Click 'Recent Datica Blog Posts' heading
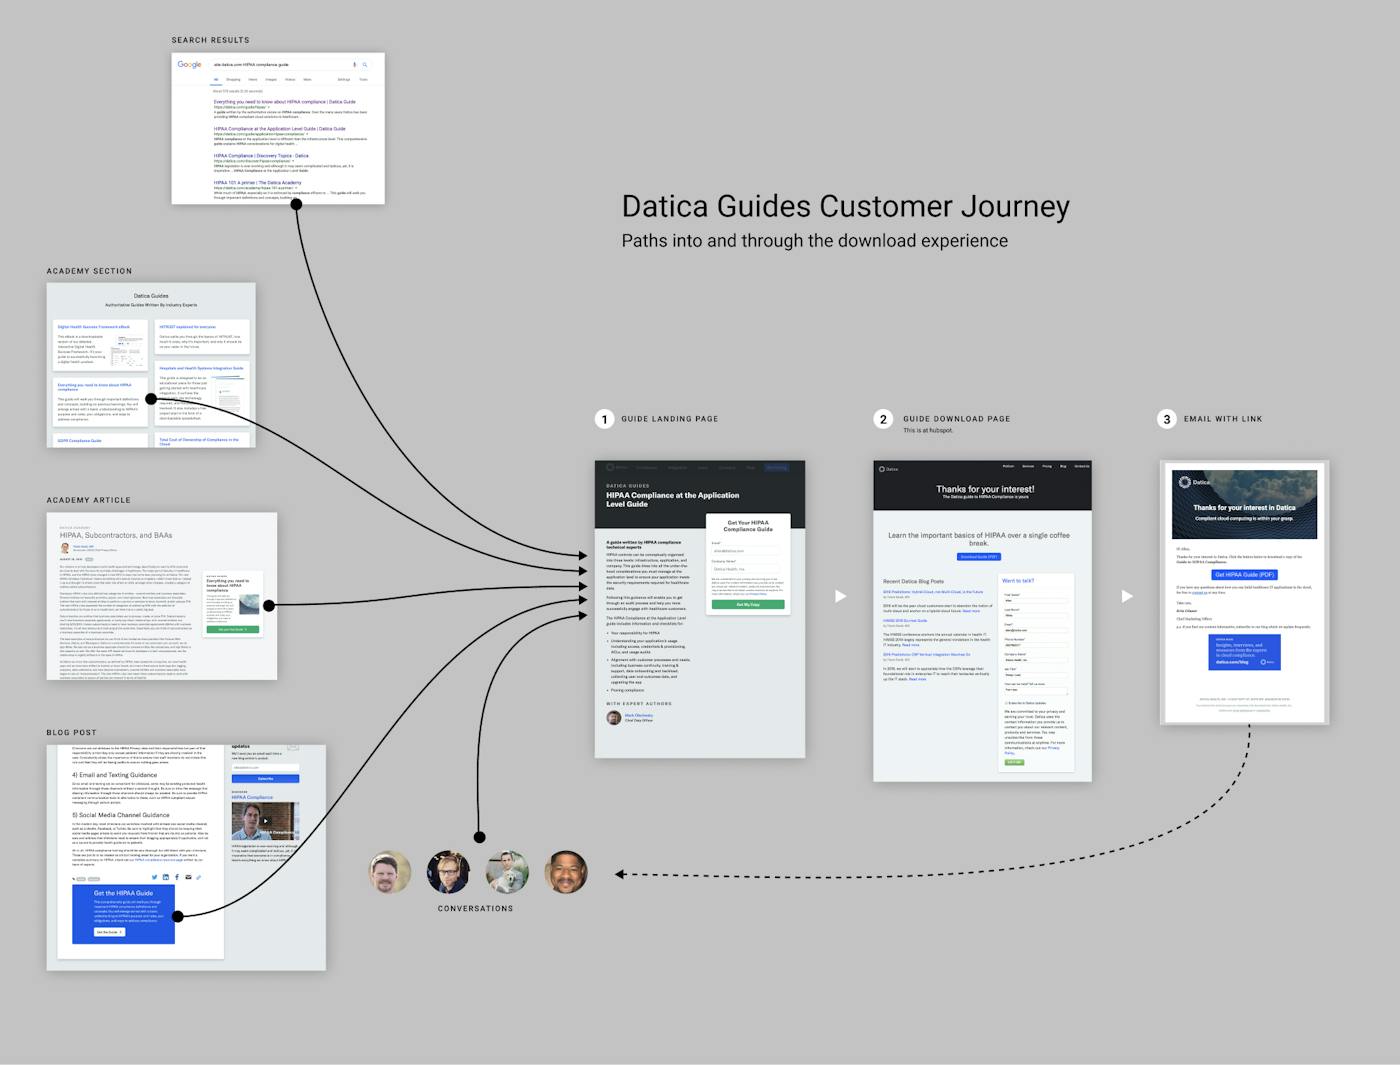 pos(913,581)
